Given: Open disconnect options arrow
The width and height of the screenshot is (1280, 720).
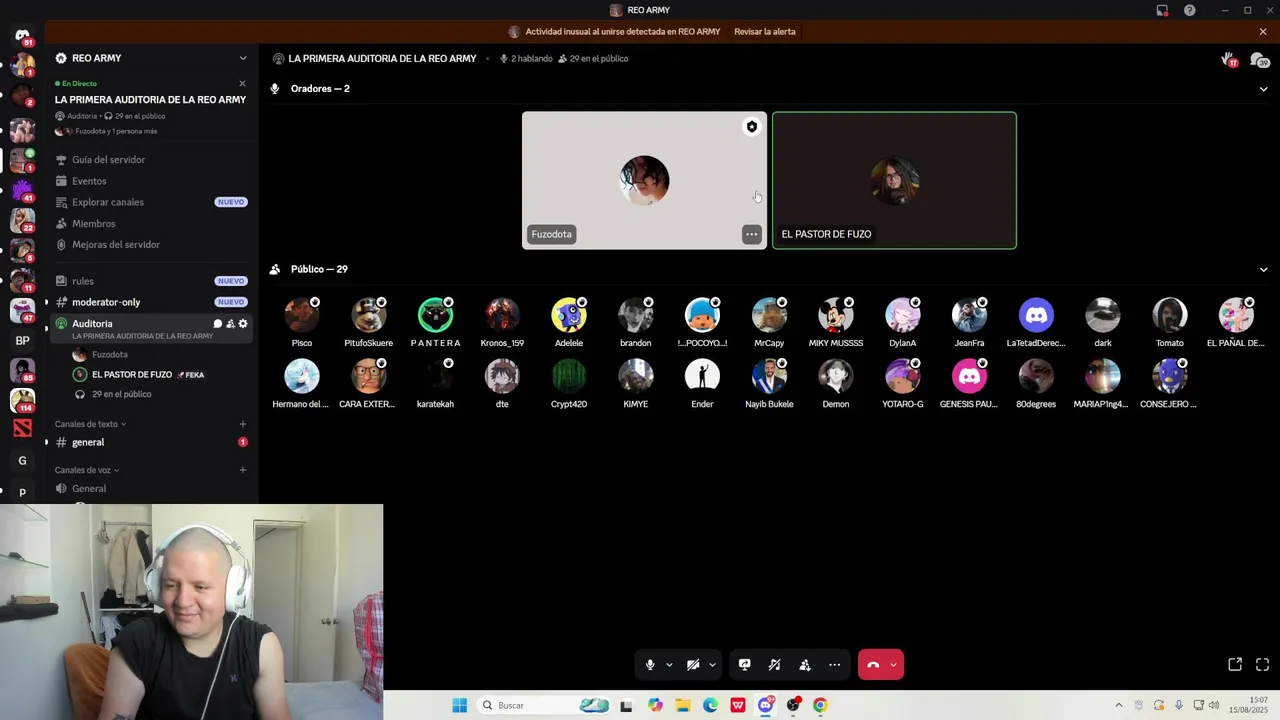Looking at the screenshot, I should [894, 665].
